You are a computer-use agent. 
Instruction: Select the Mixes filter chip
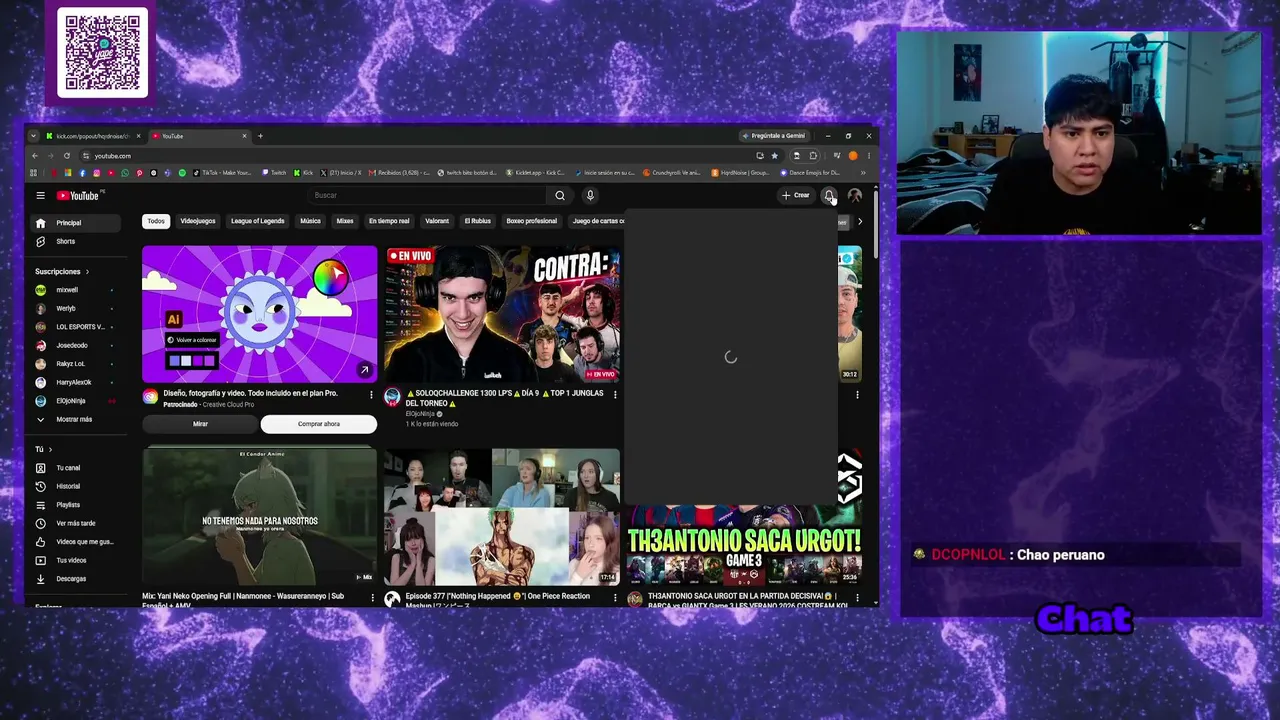click(x=345, y=221)
